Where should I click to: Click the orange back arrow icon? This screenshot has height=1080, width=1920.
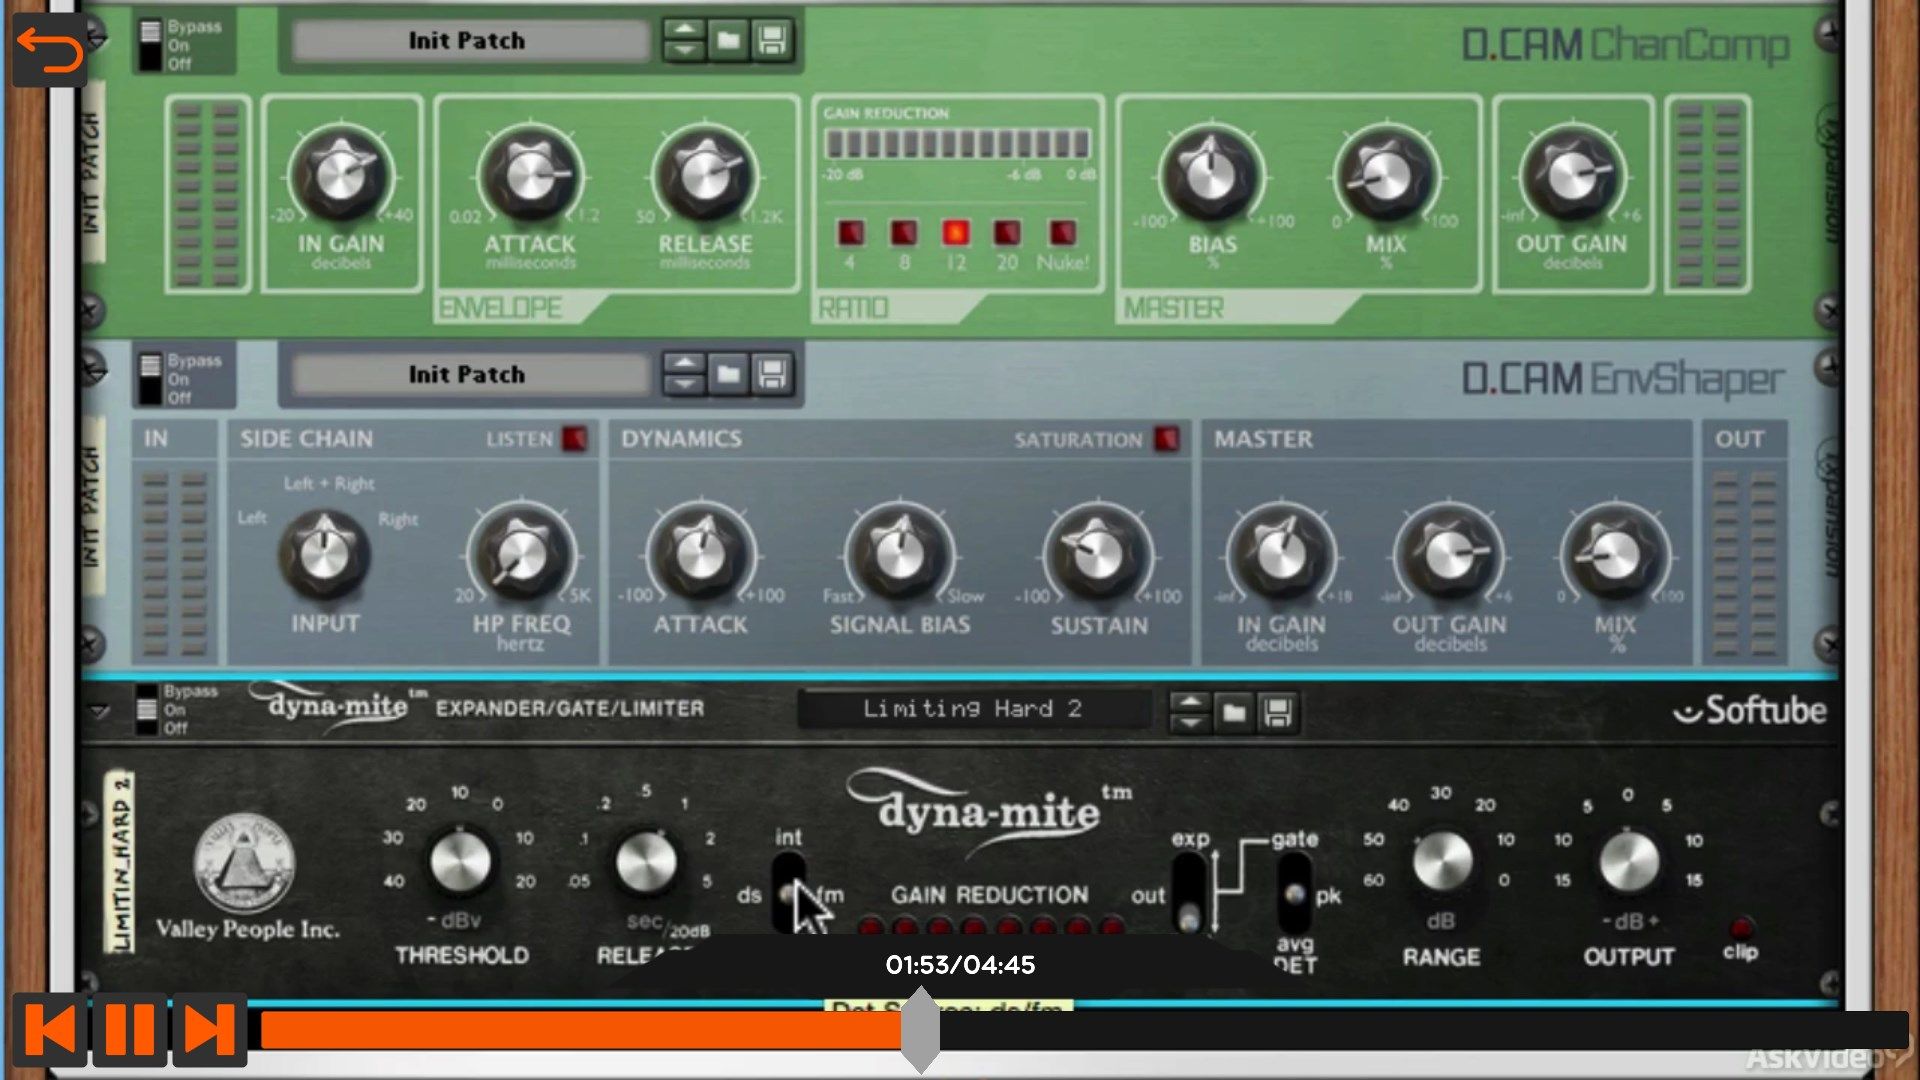[x=49, y=49]
